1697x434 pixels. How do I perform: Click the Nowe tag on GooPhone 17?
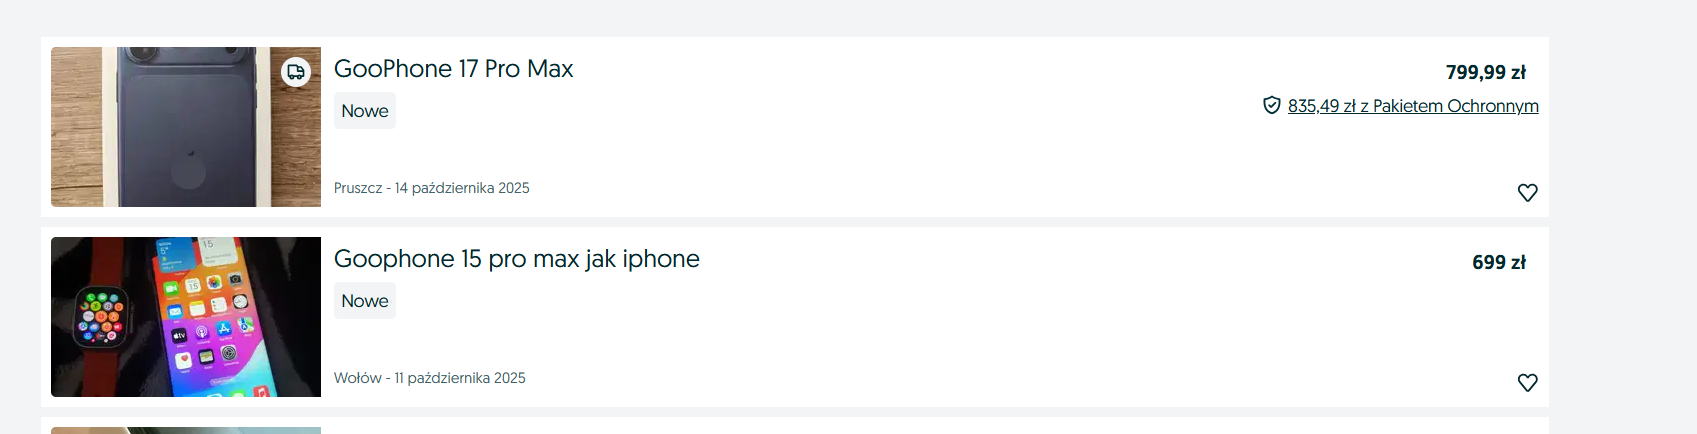(365, 111)
